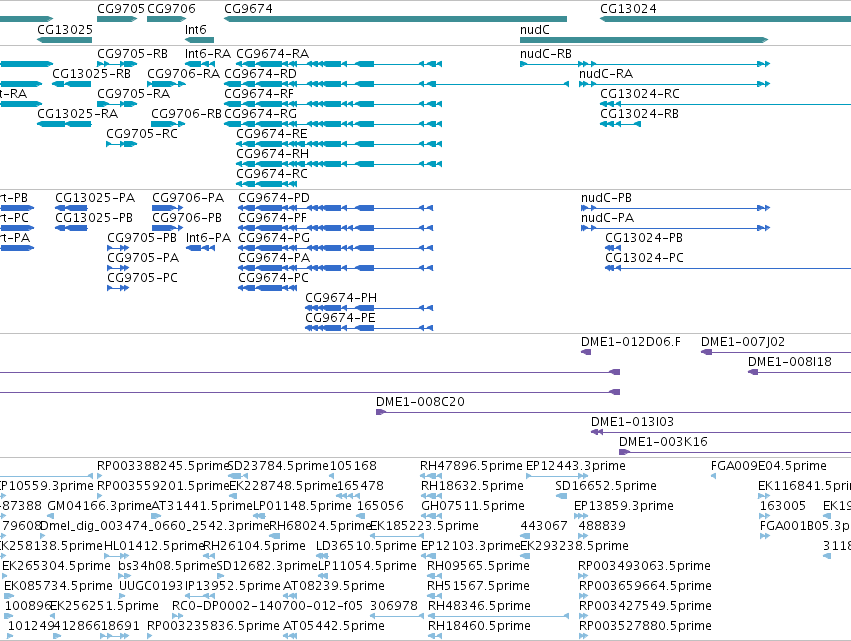Select protein label Int6-PA

(x=208, y=238)
